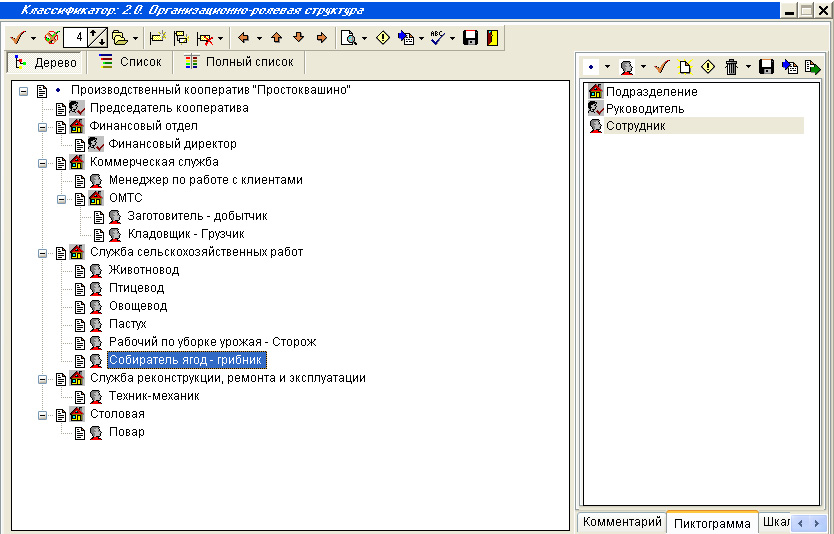Open dropdown arrow next to main toolbar checkmark

pyautogui.click(x=33, y=38)
